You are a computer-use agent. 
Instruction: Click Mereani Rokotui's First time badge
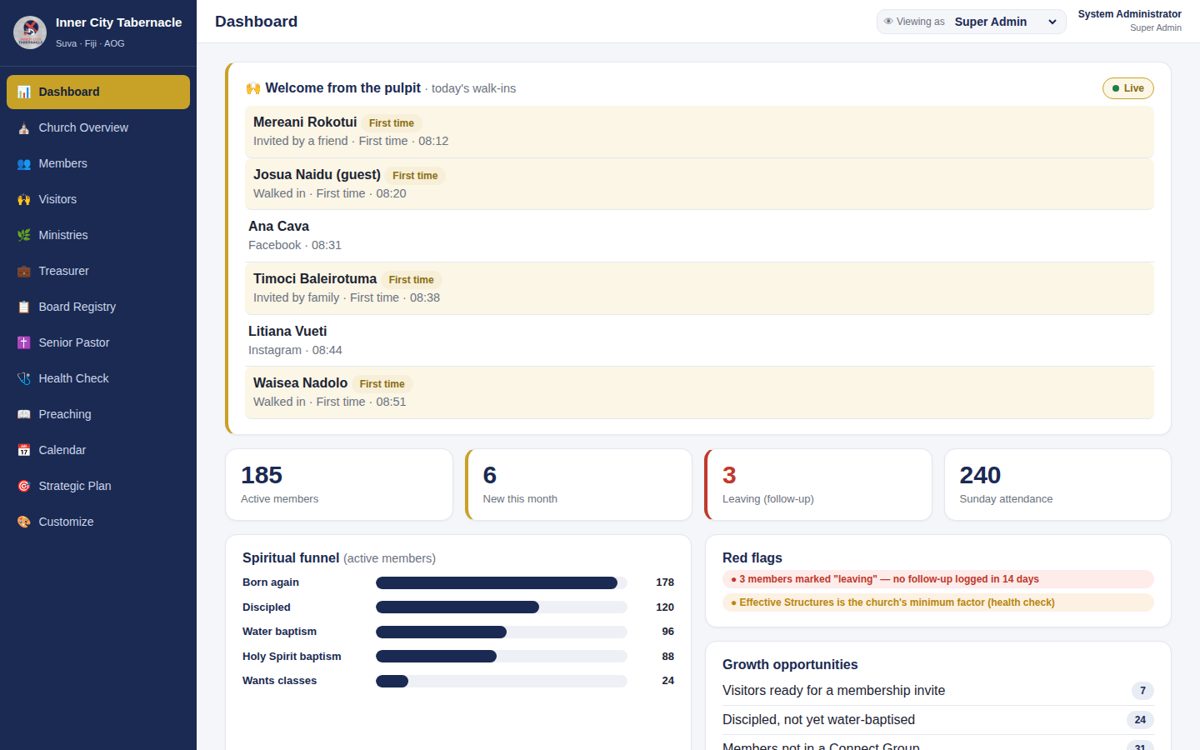392,123
